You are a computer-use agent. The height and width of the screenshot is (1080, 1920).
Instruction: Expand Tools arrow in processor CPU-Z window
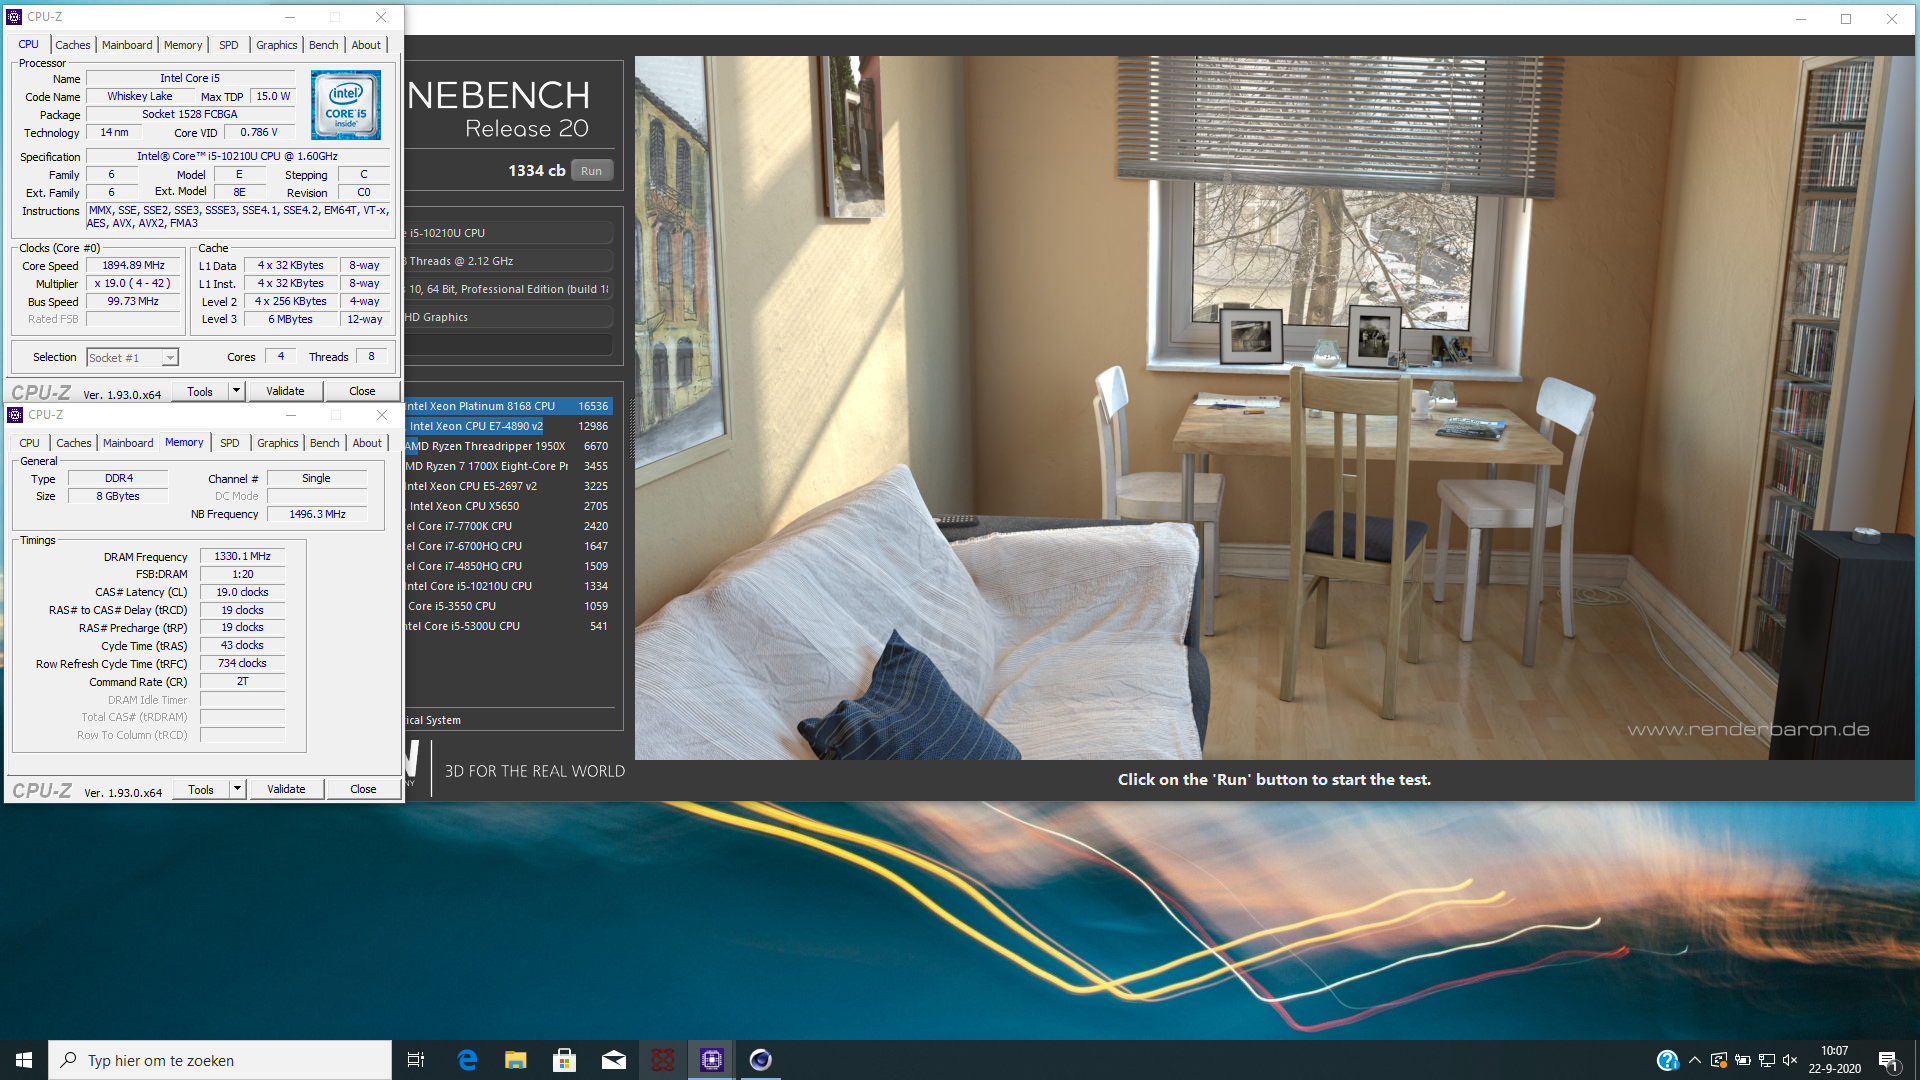tap(236, 391)
